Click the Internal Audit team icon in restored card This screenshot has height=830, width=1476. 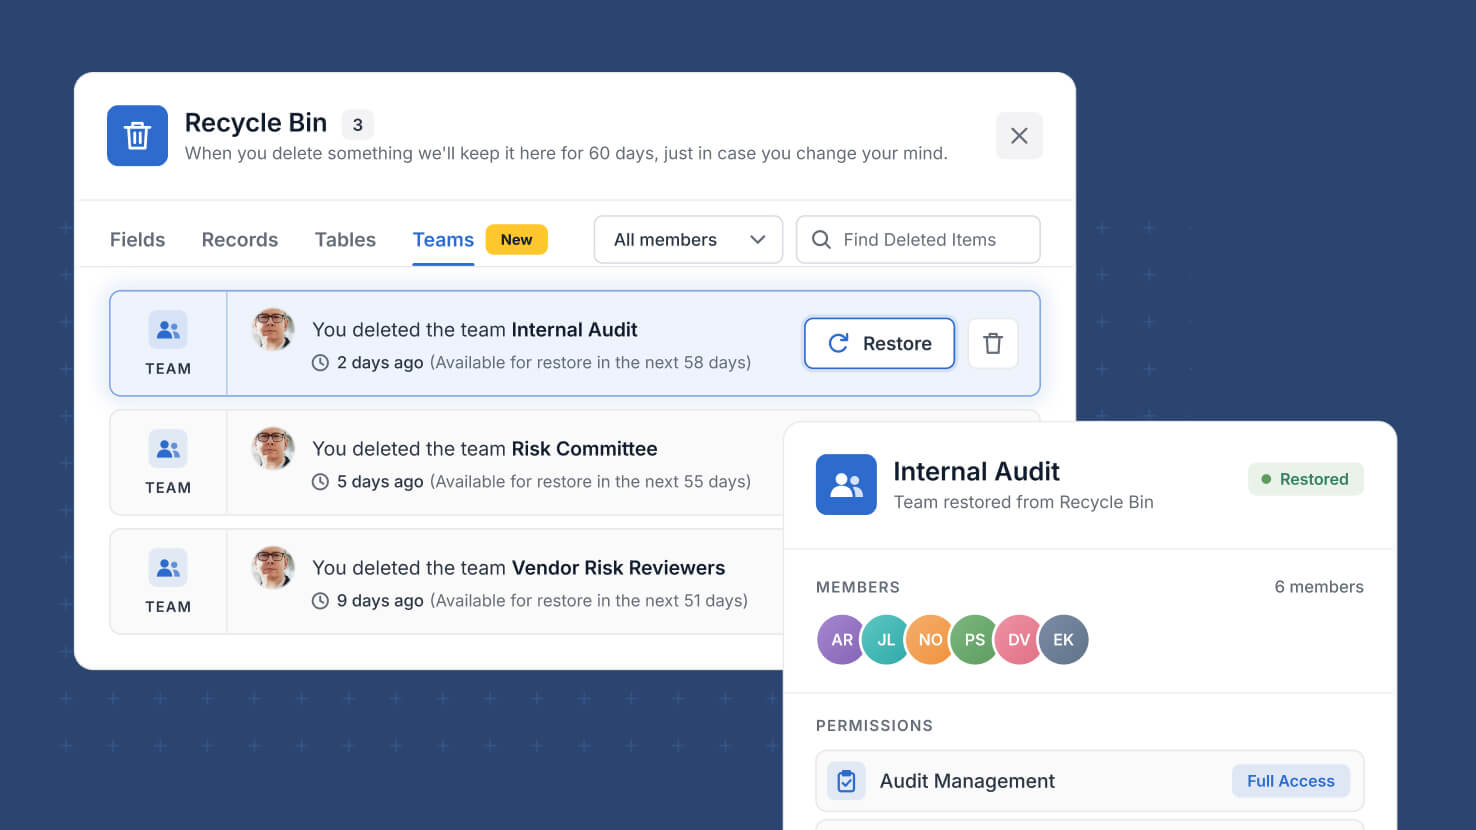[846, 485]
